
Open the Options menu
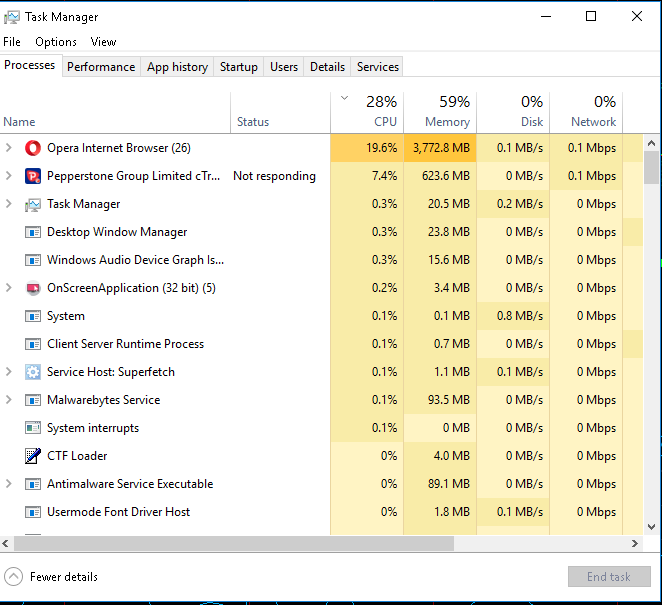coord(56,42)
